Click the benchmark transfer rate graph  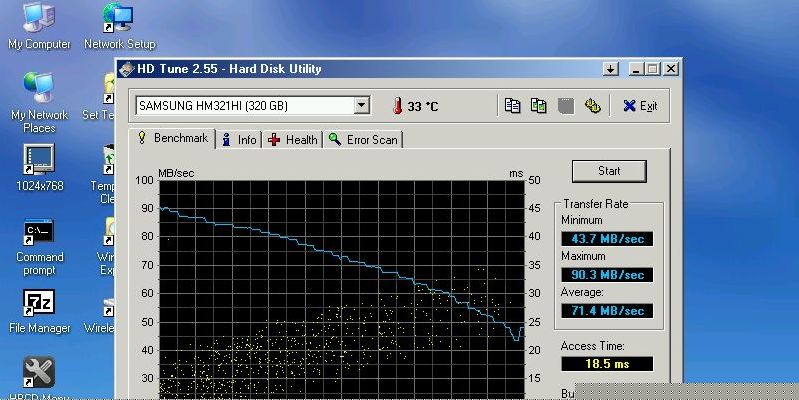pos(342,289)
